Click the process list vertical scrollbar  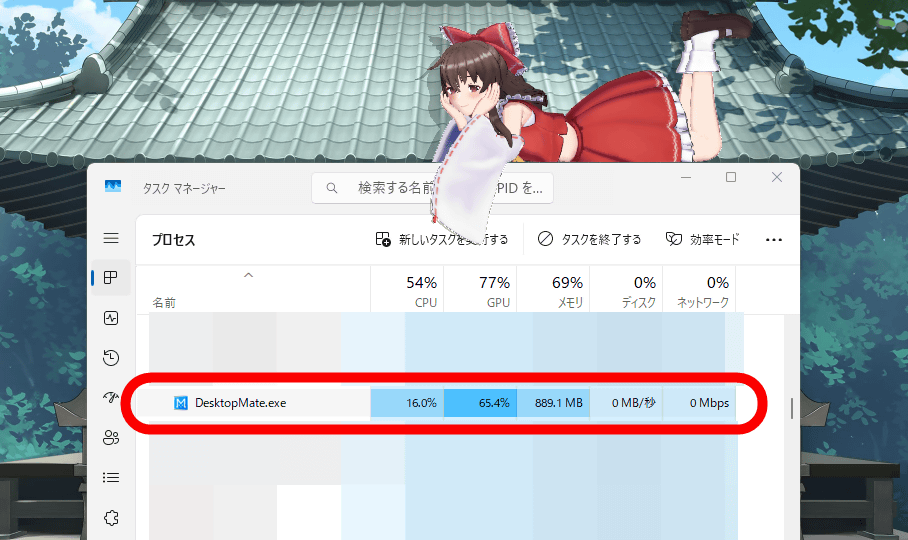point(792,408)
